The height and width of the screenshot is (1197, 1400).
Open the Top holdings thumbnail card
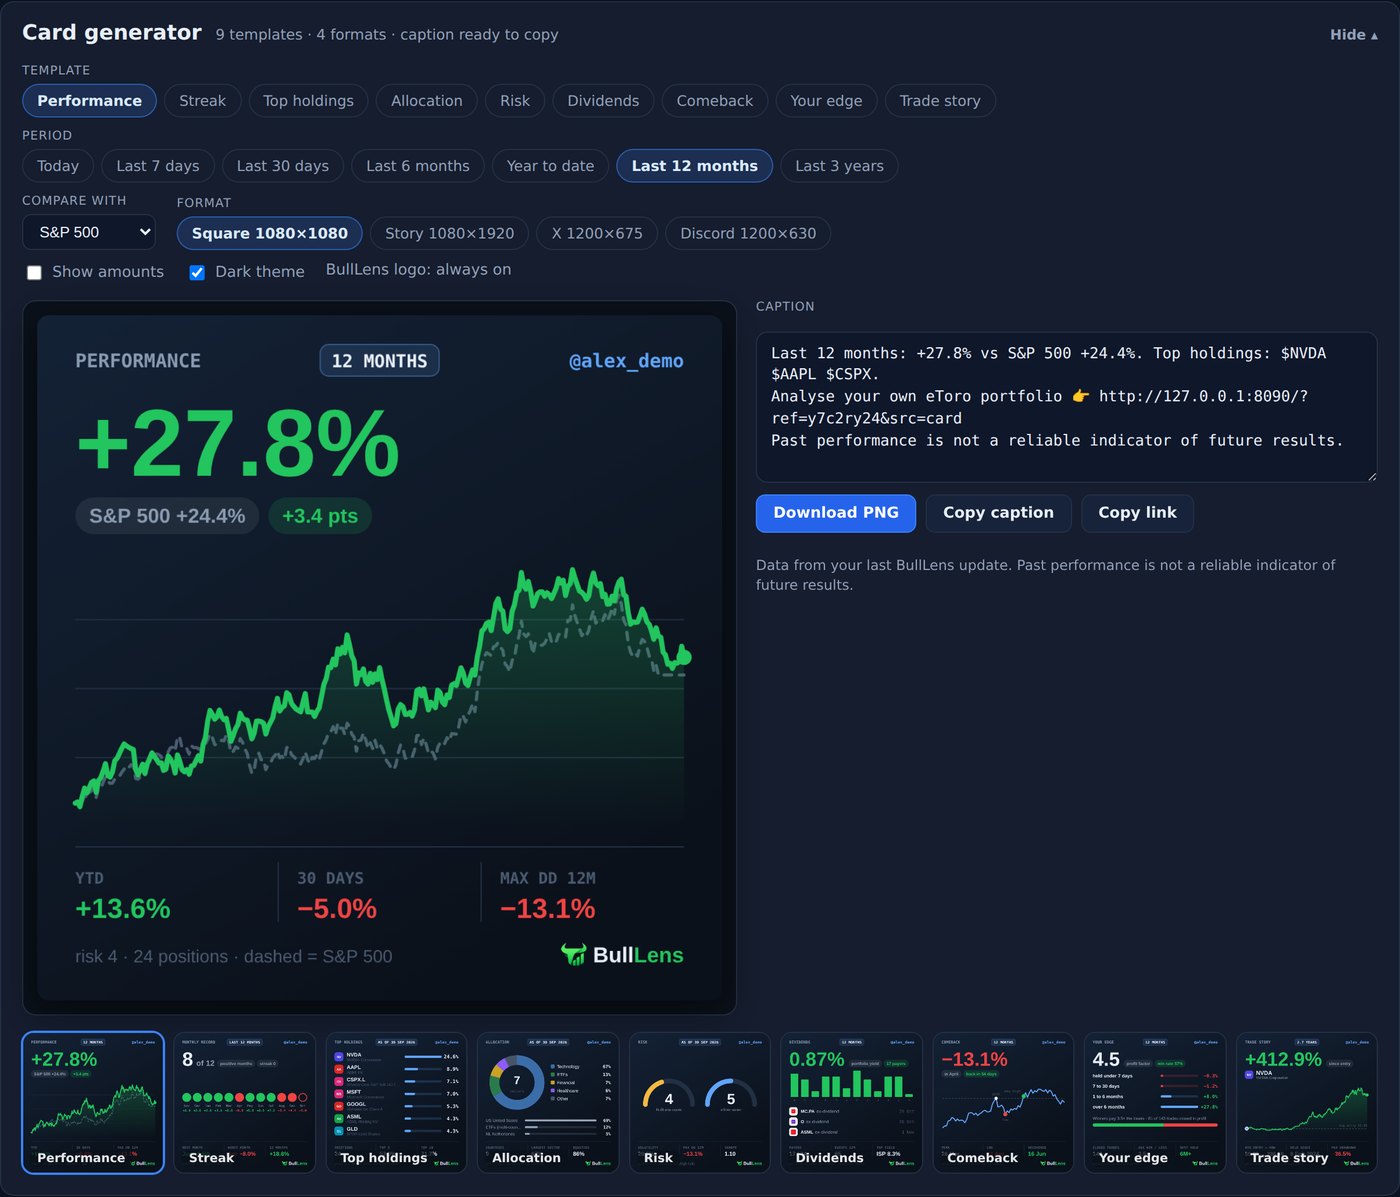[x=396, y=1103]
